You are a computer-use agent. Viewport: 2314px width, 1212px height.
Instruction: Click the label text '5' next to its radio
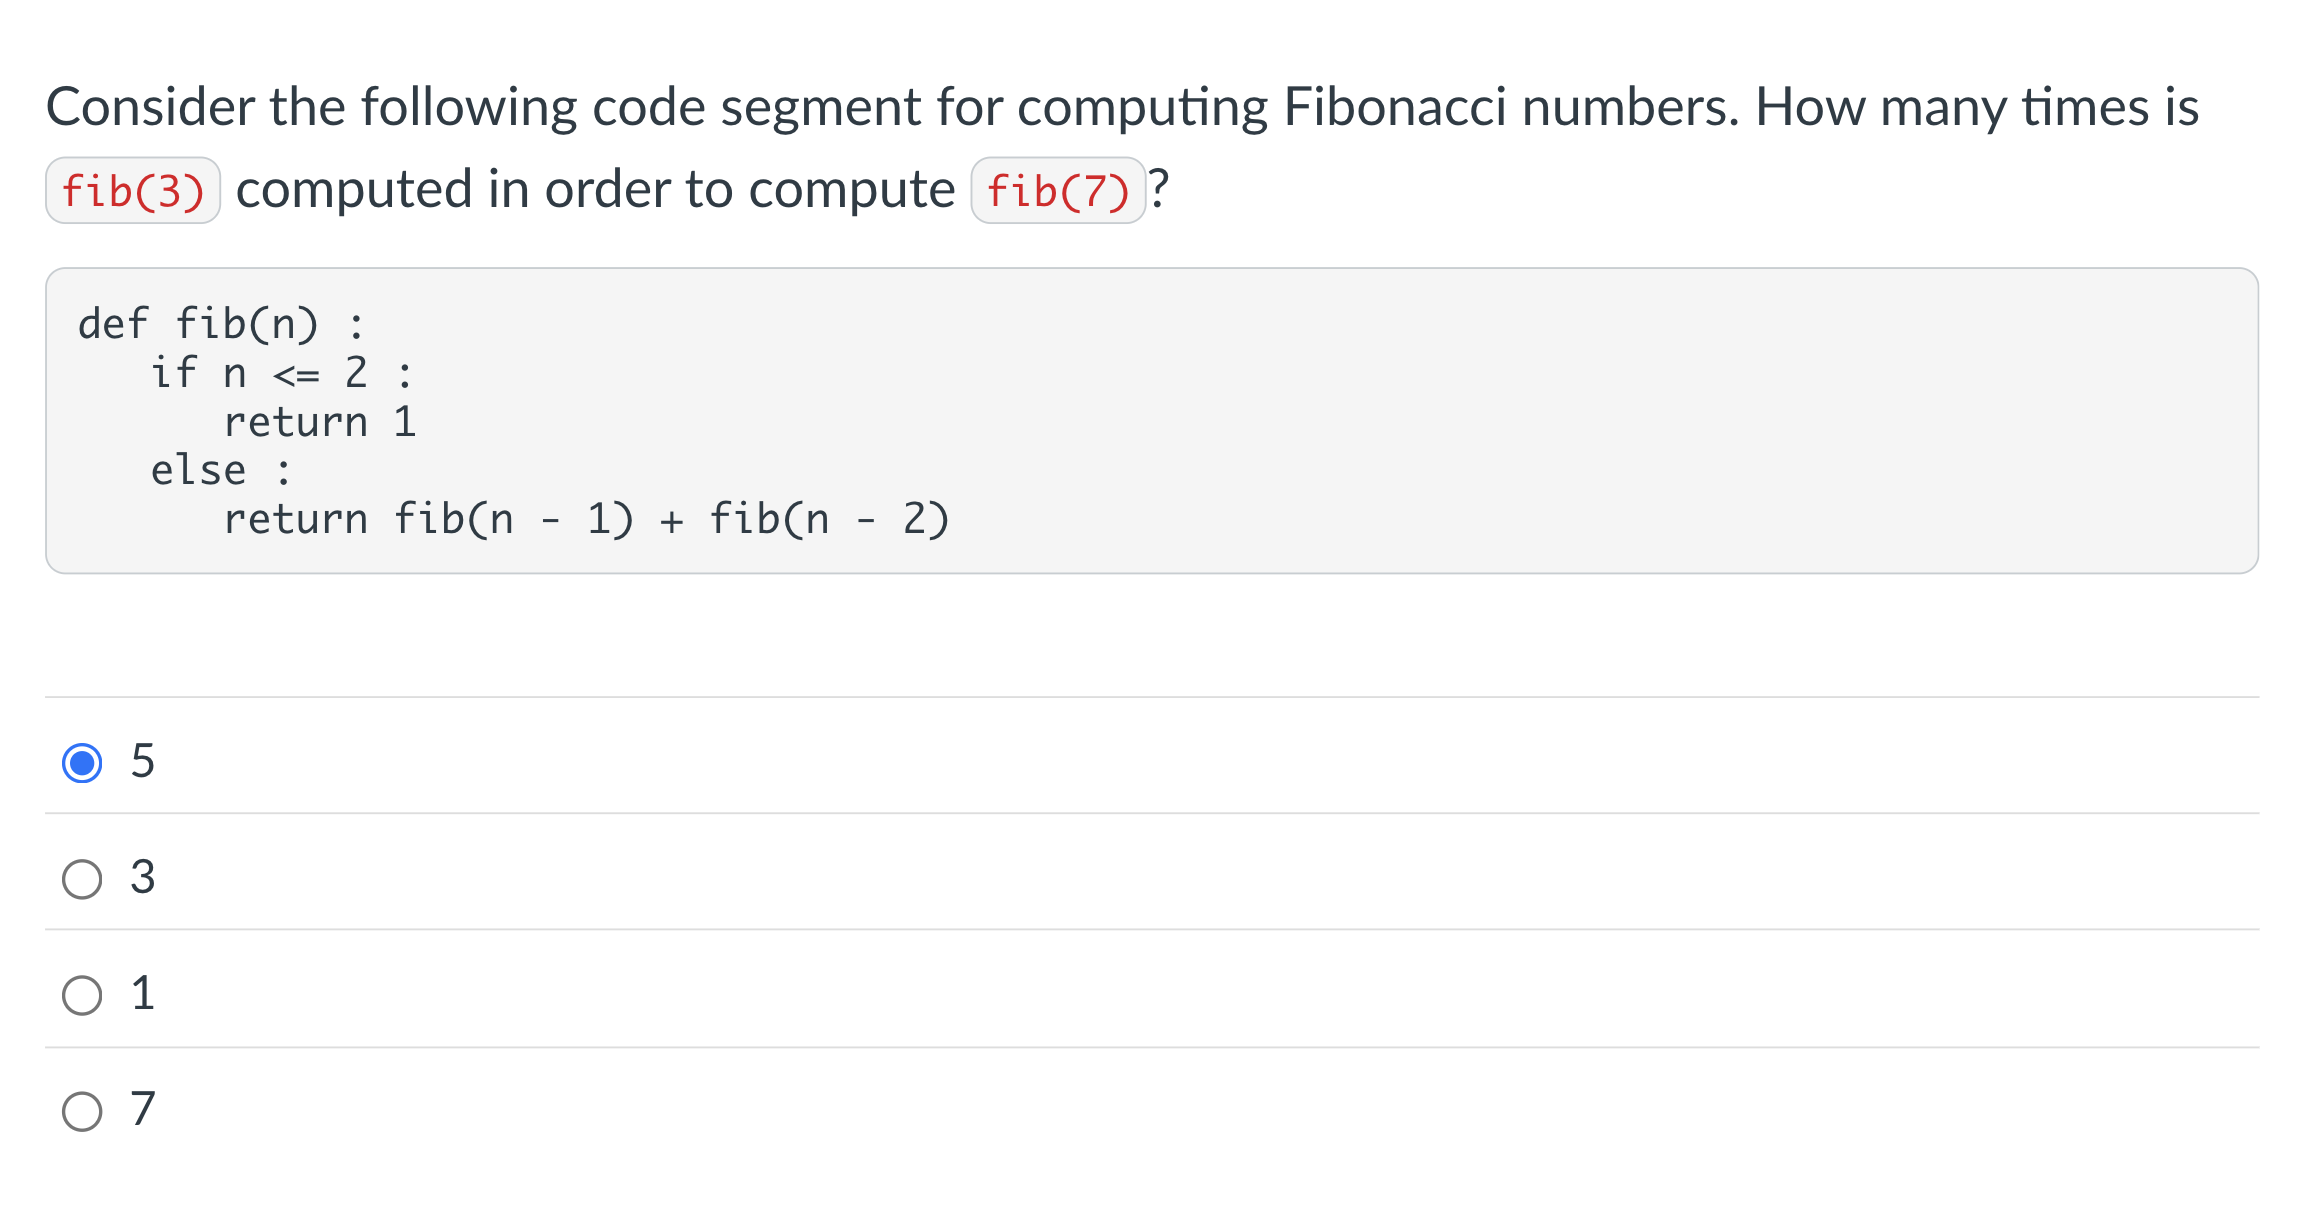click(143, 762)
